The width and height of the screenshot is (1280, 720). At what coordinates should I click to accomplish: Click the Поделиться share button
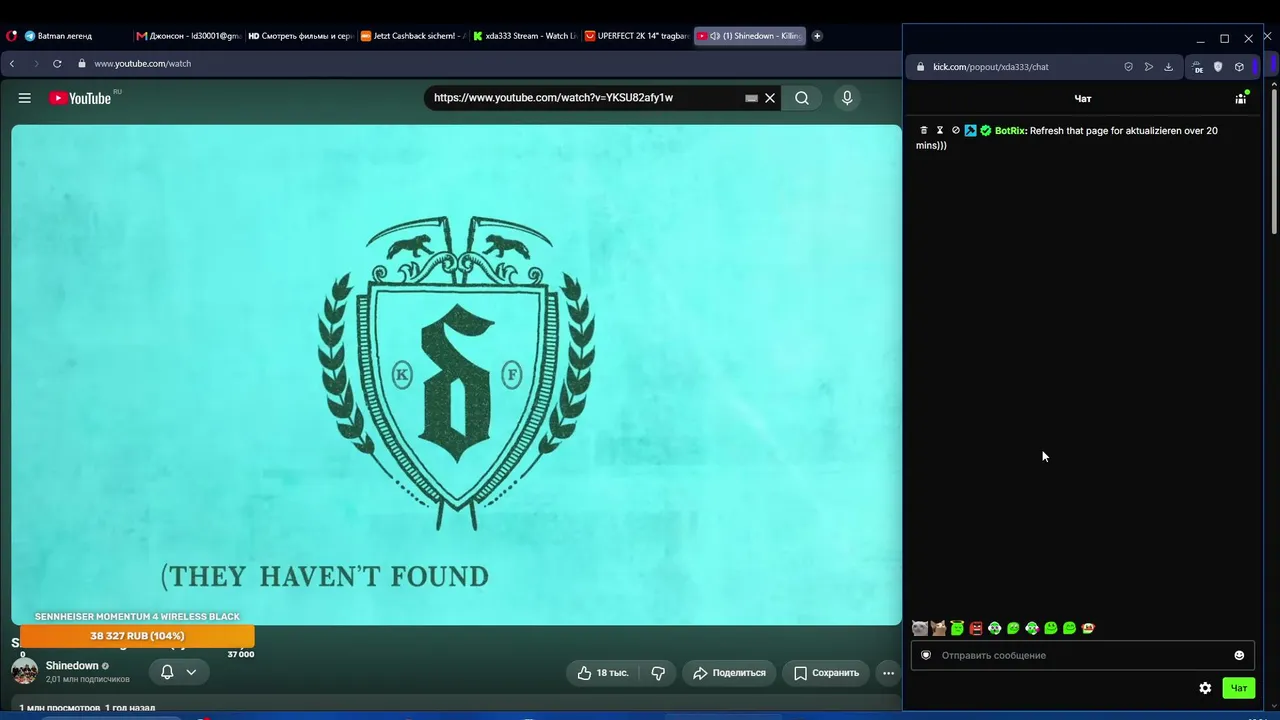point(729,673)
